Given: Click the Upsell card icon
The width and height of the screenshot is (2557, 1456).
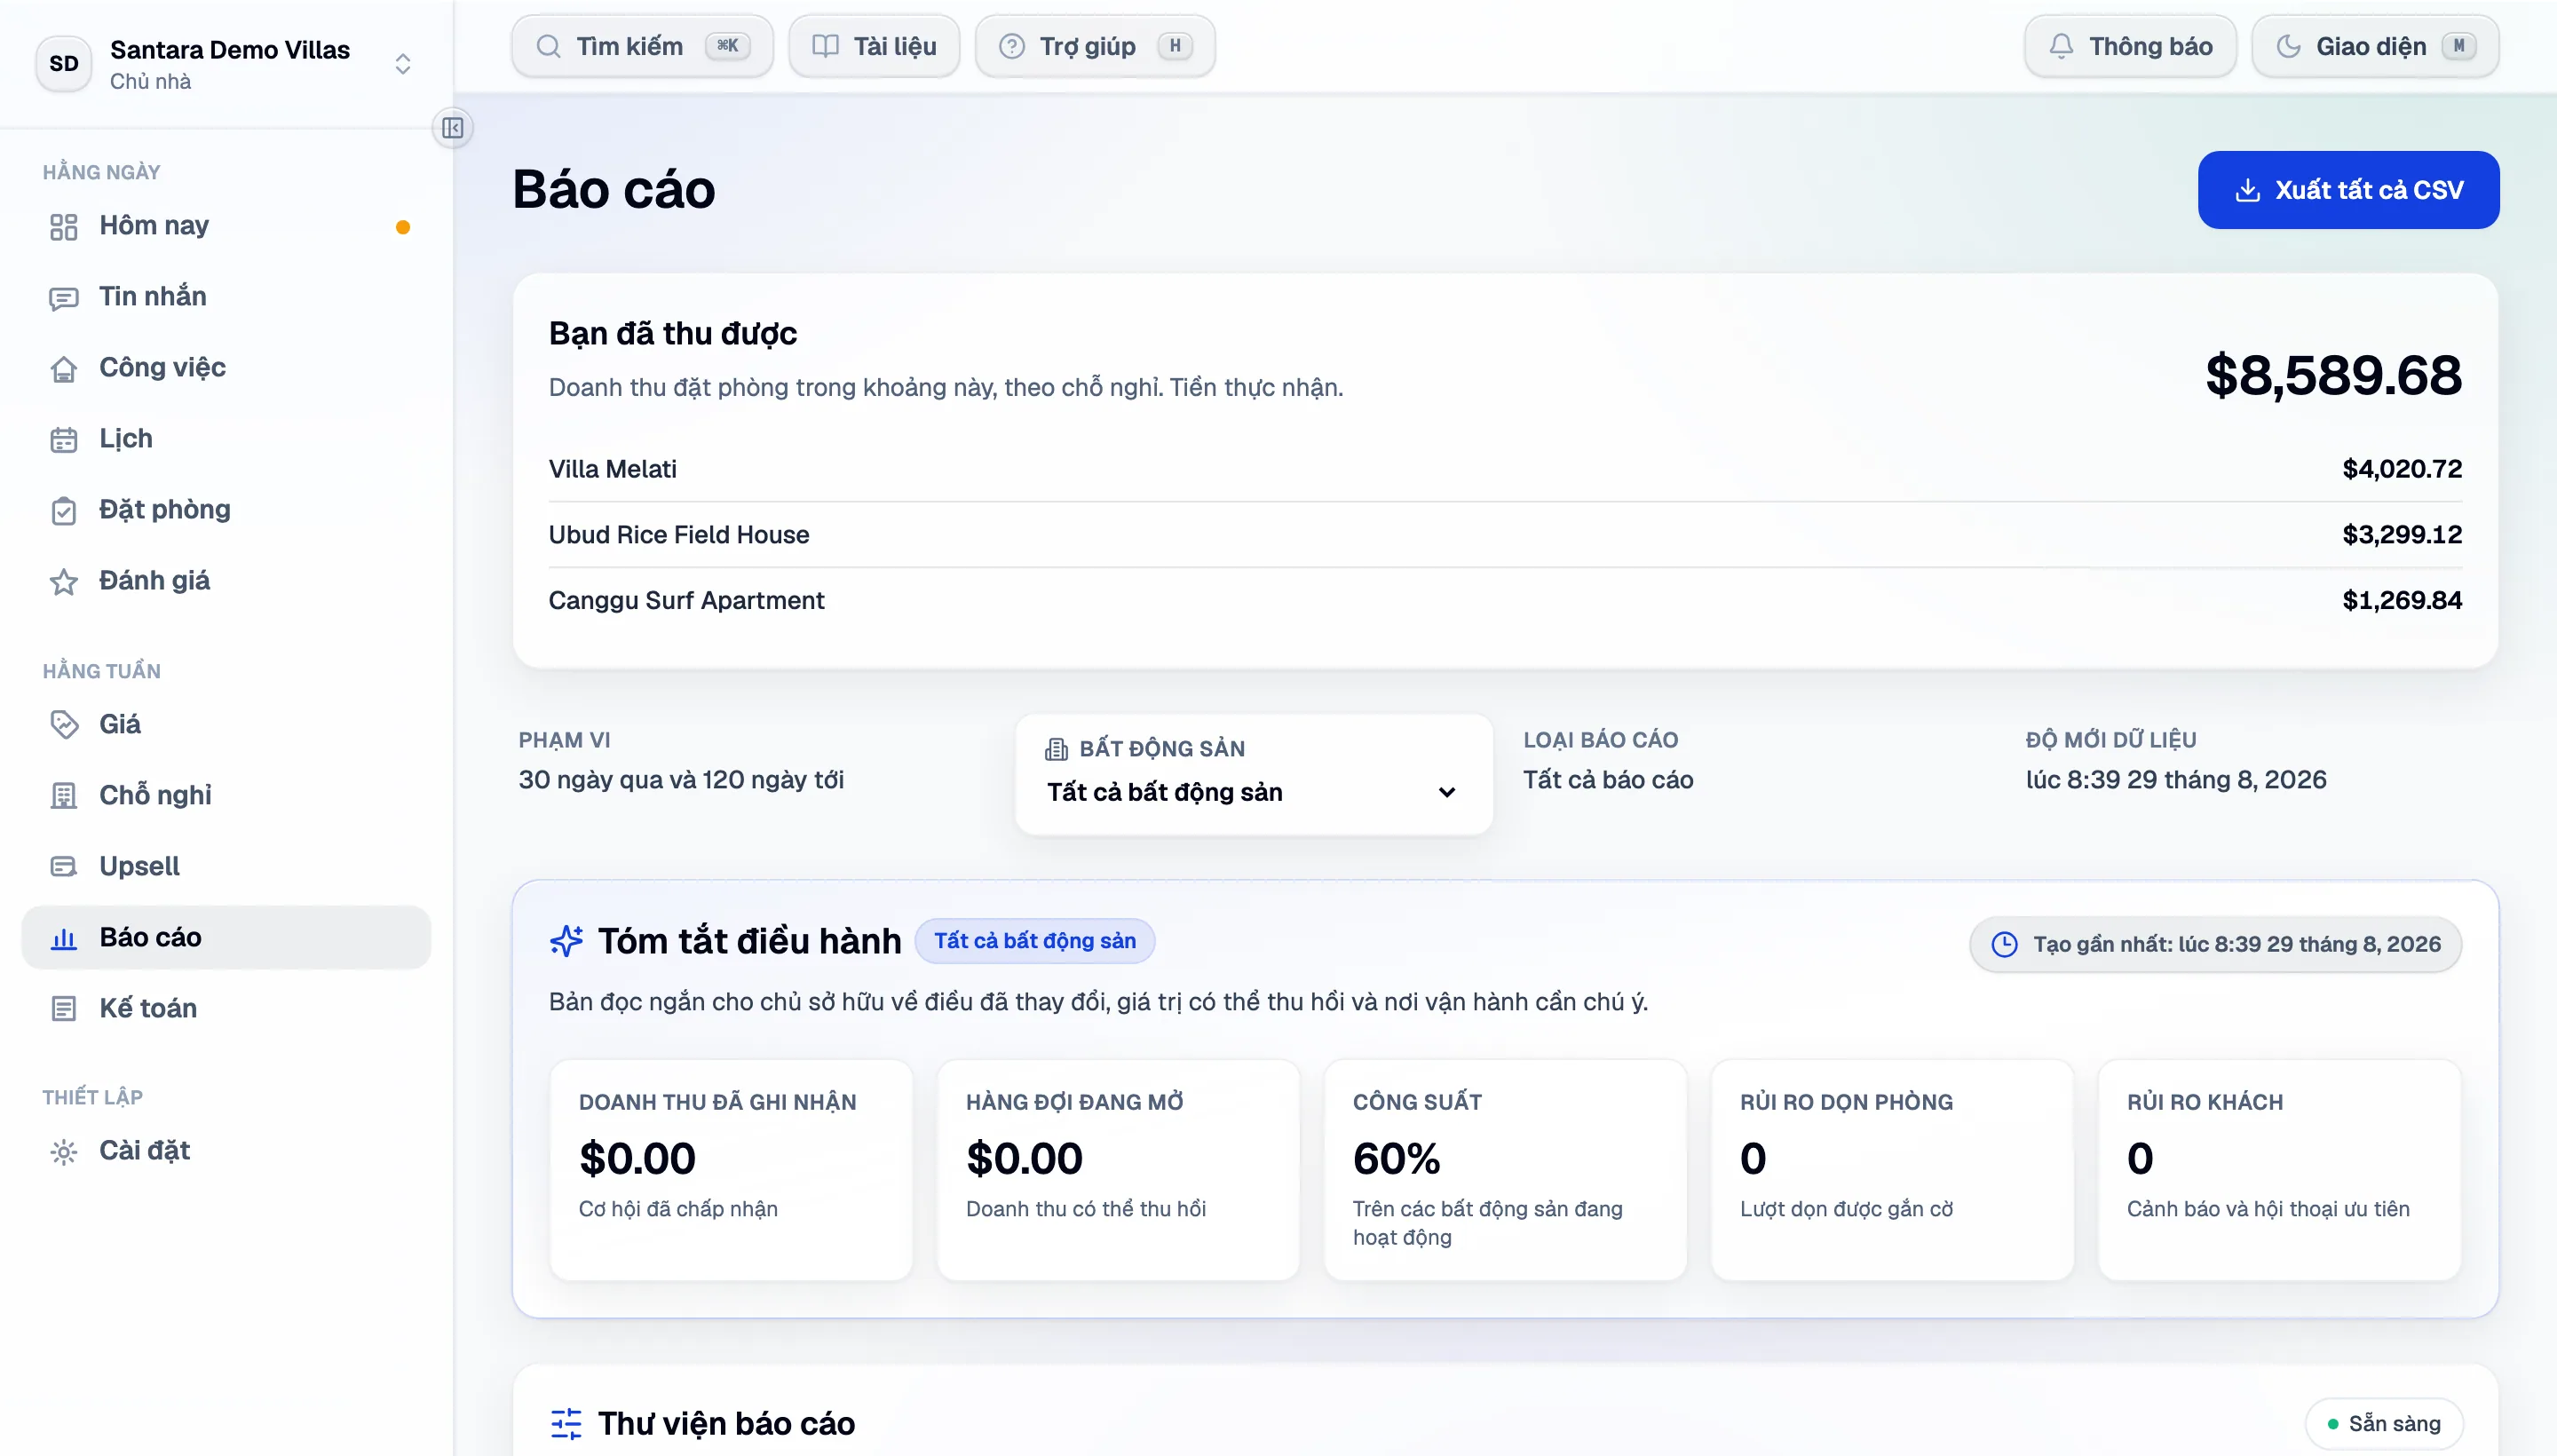Looking at the screenshot, I should pyautogui.click(x=64, y=867).
